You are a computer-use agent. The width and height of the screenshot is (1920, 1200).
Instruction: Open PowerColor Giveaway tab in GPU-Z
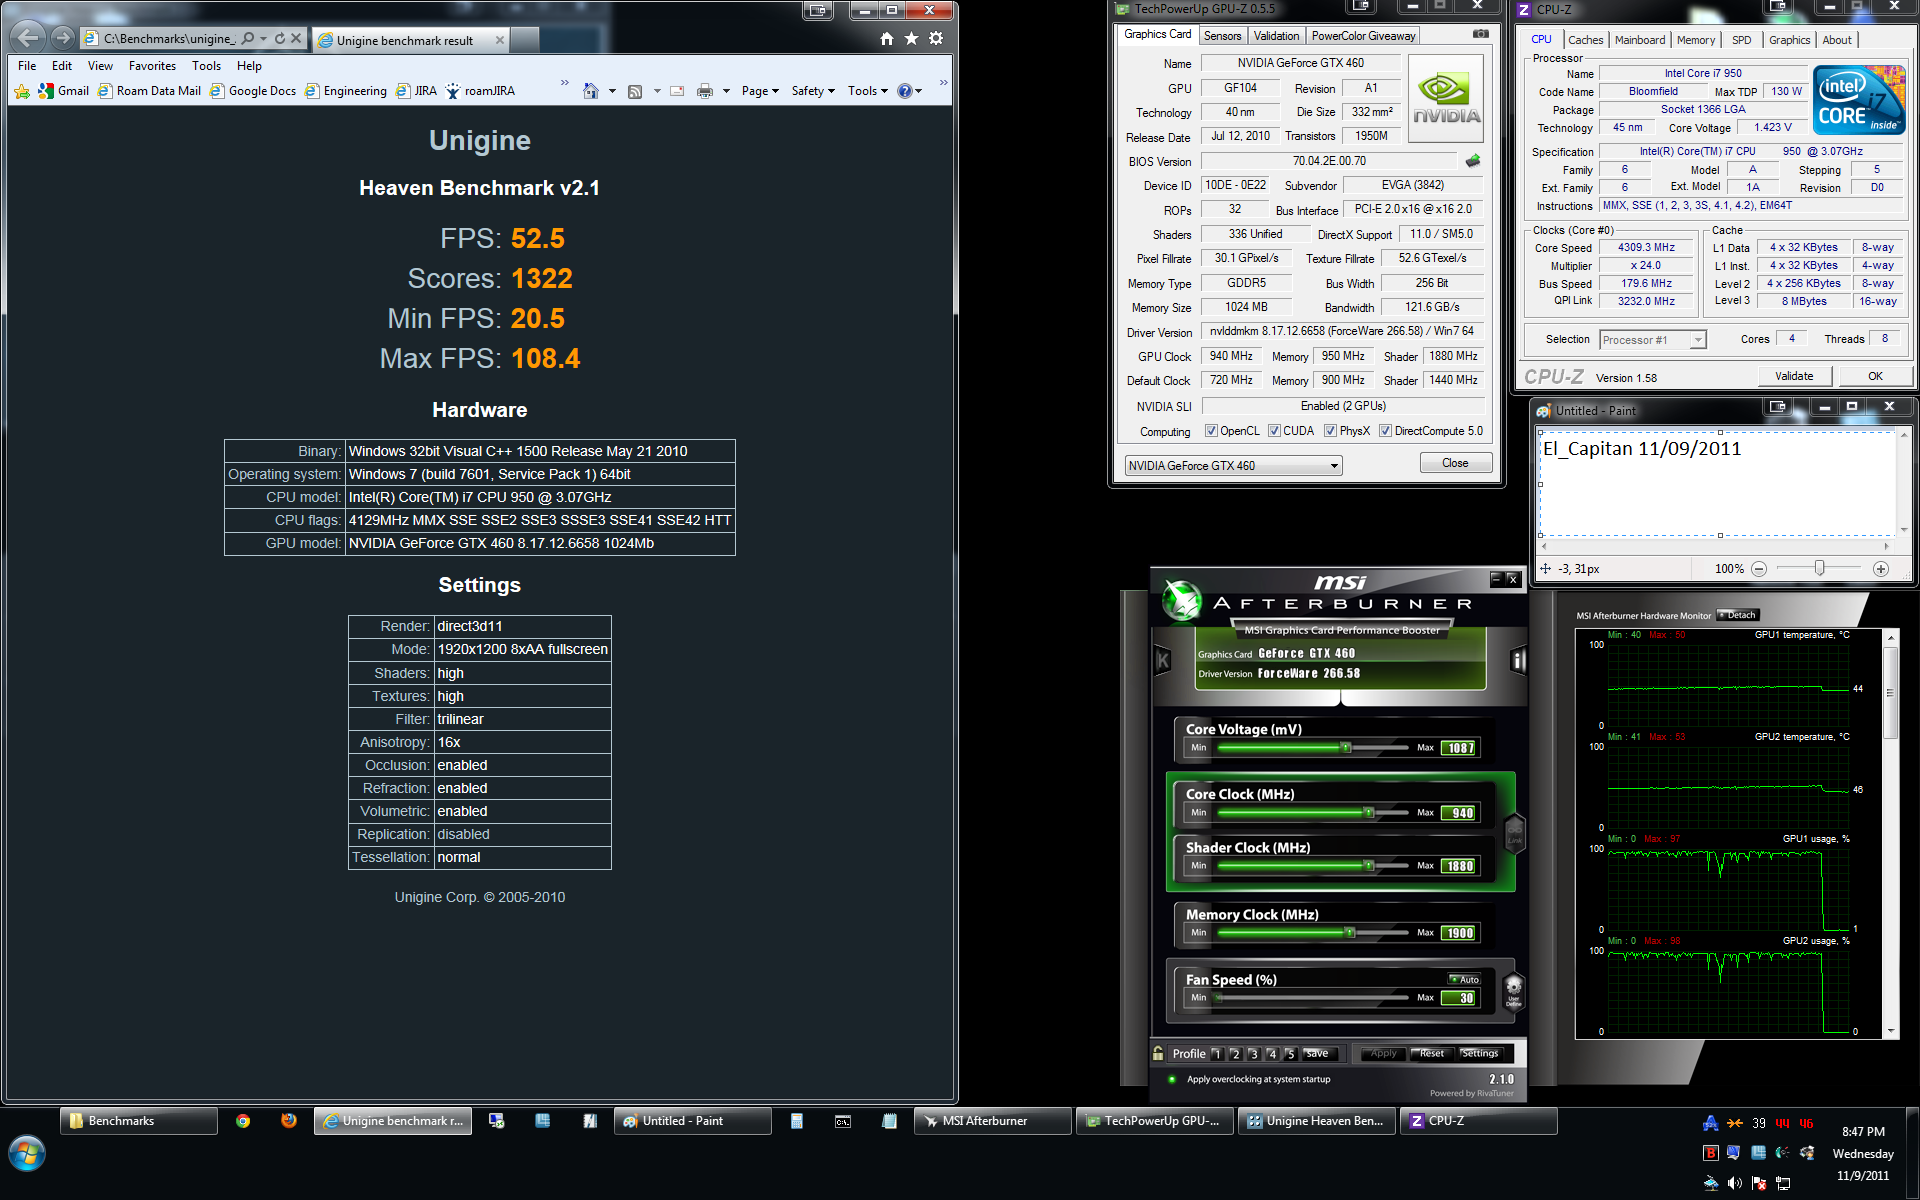pyautogui.click(x=1363, y=36)
